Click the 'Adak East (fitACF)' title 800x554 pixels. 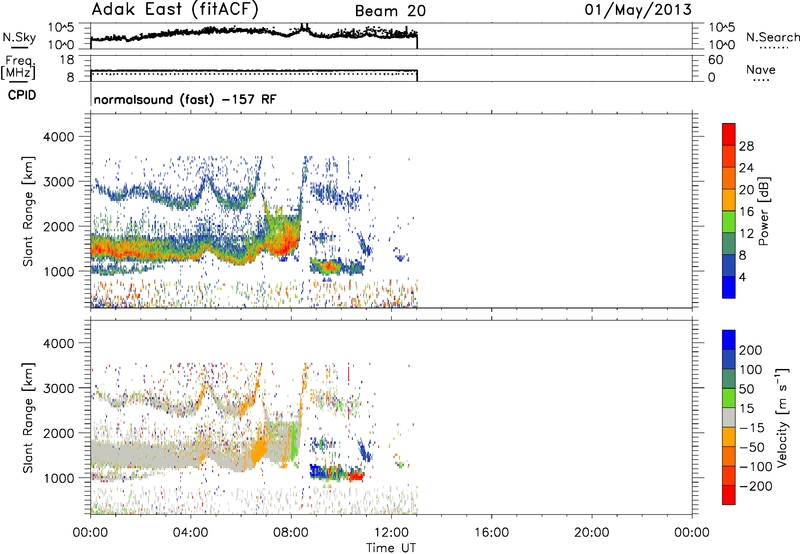tap(175, 9)
